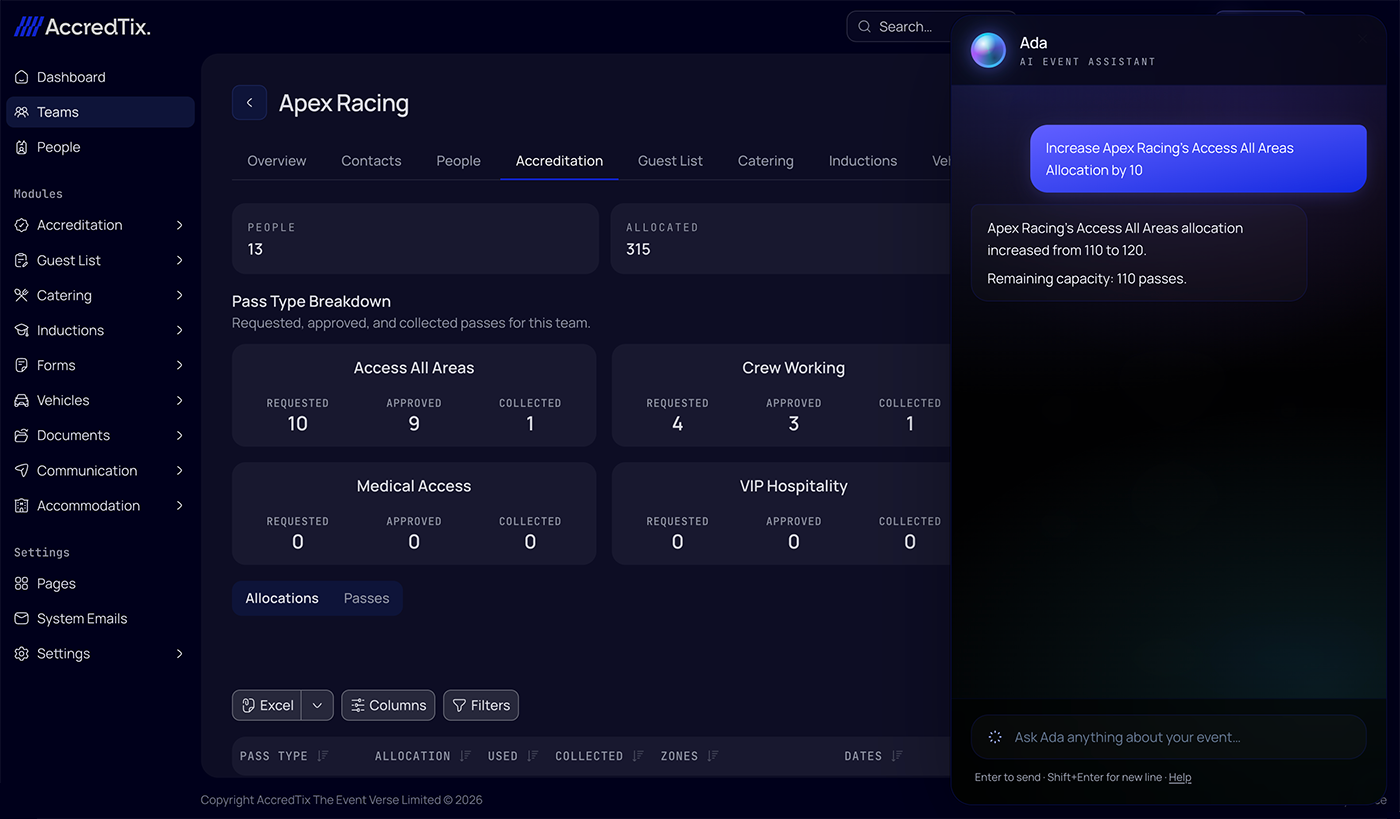
Task: Open the Inductions tab
Action: pos(863,161)
